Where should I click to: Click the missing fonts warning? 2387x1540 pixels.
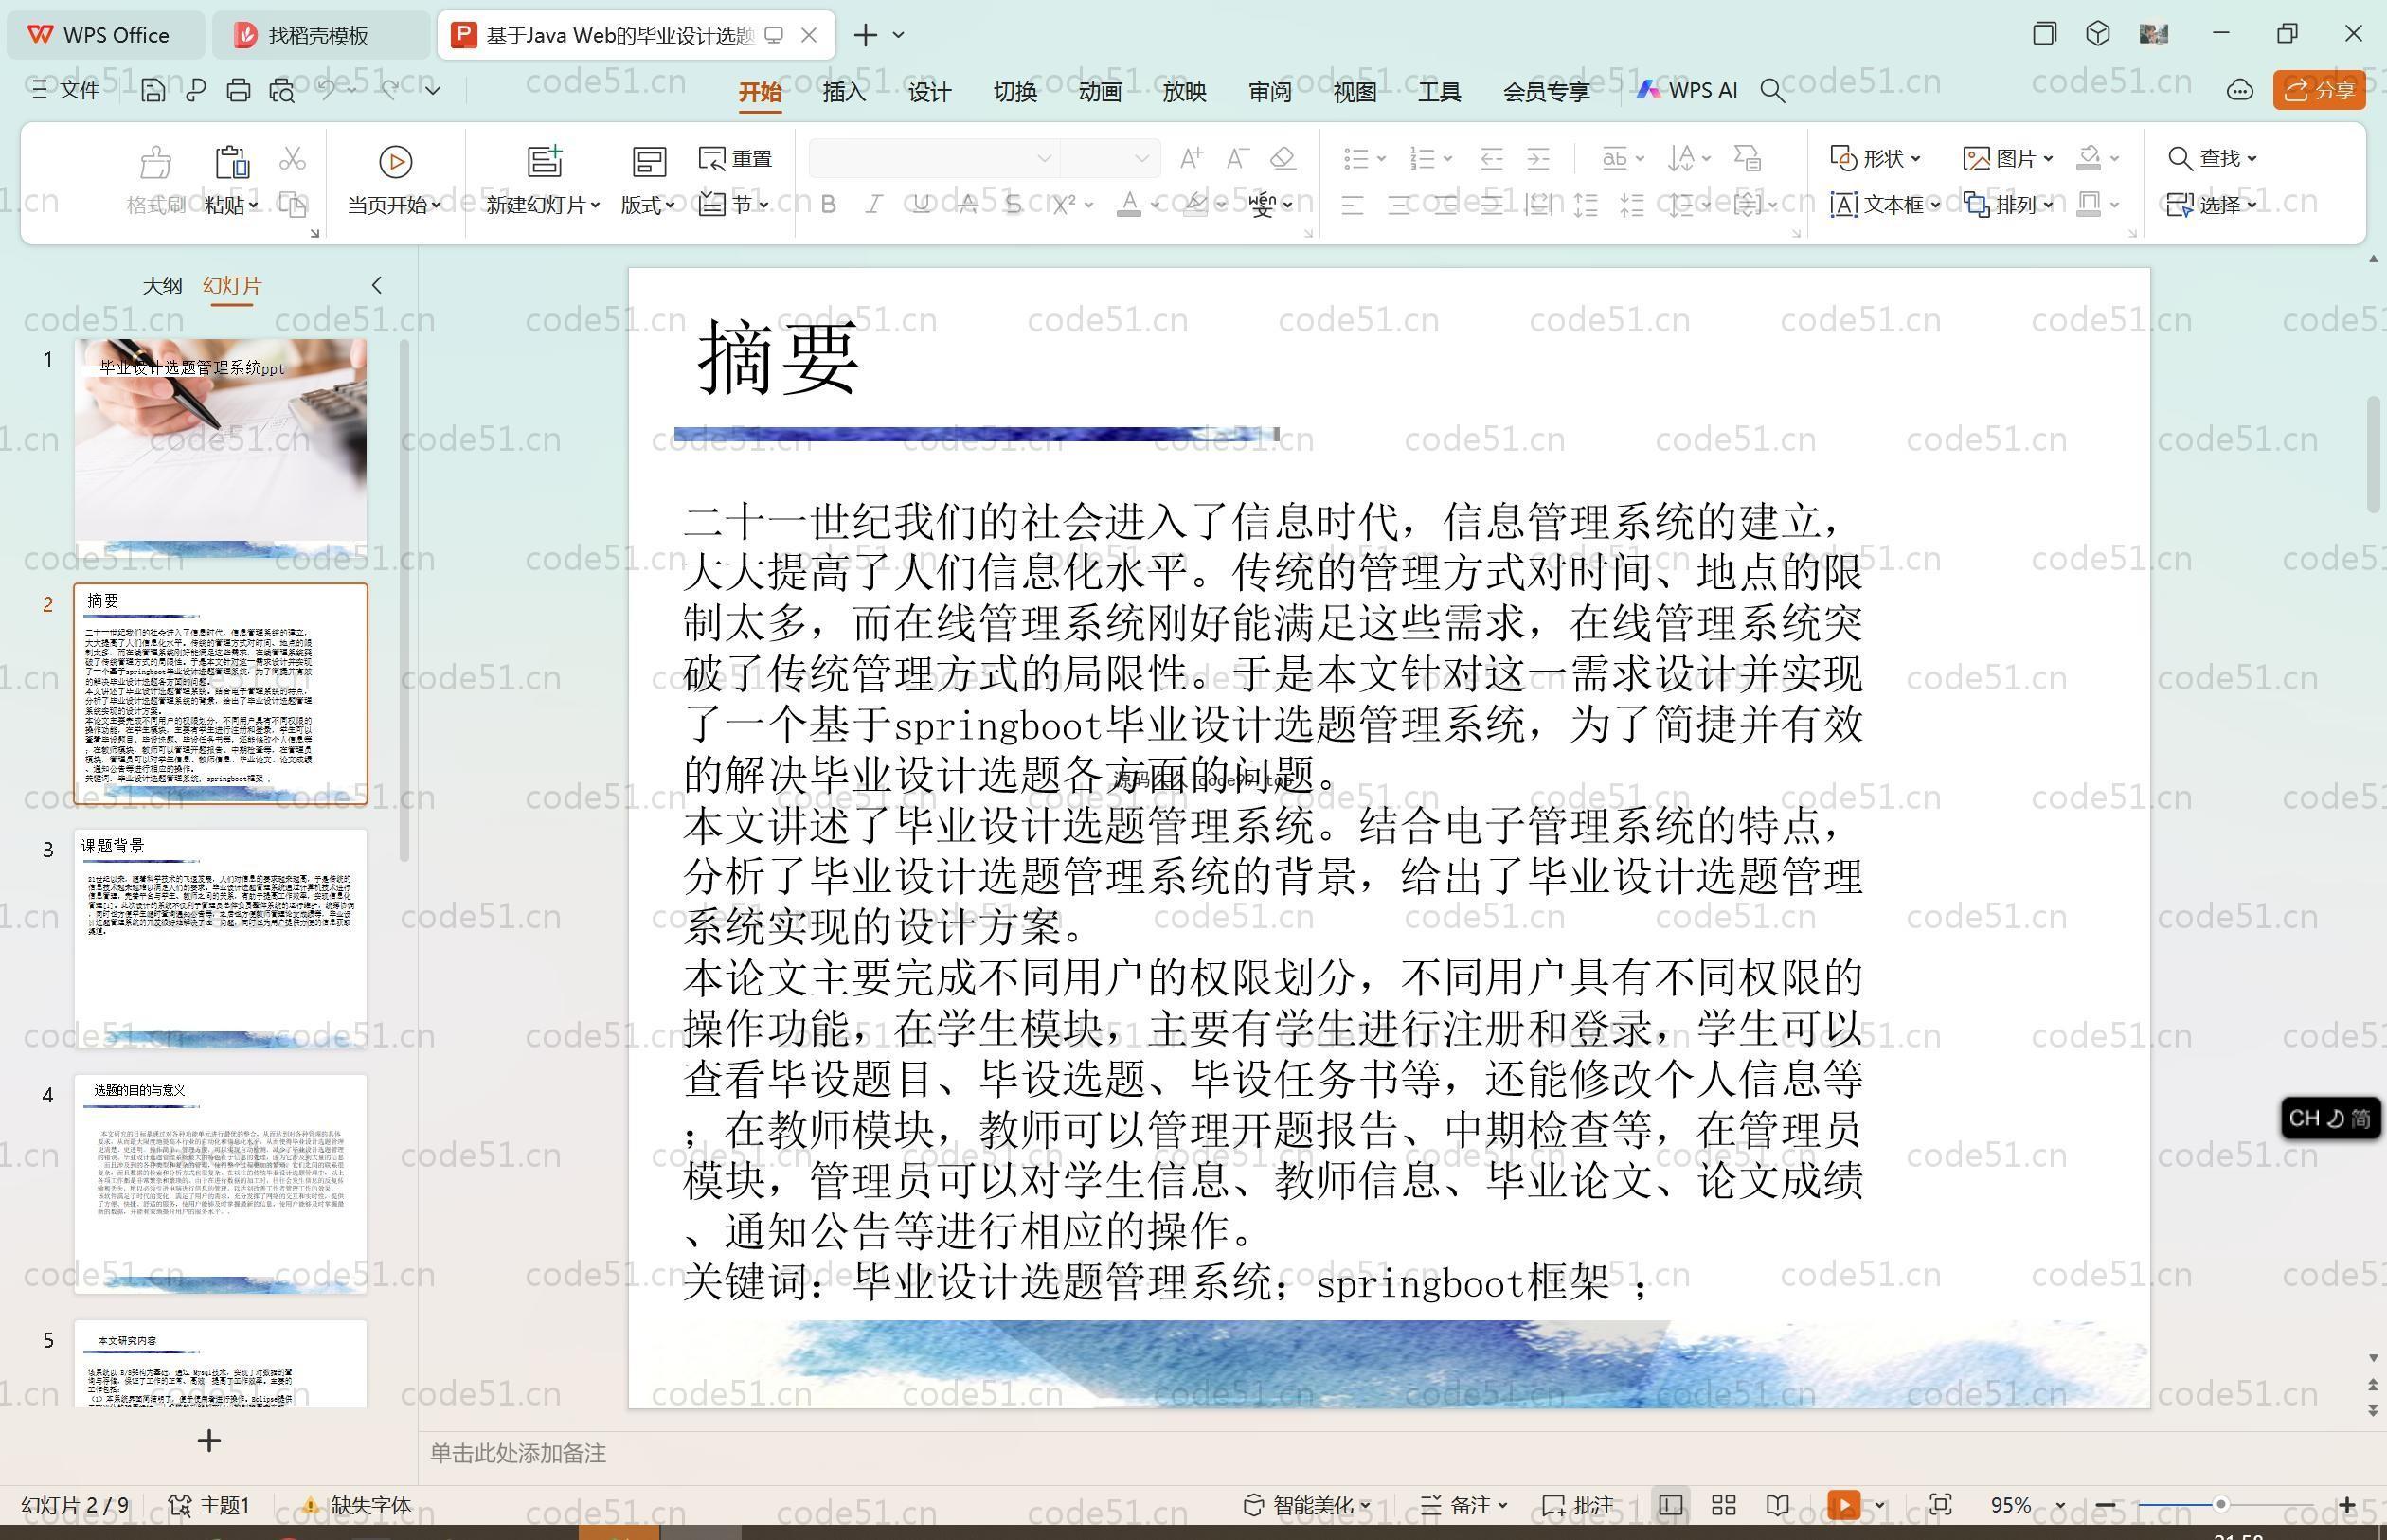[x=357, y=1505]
